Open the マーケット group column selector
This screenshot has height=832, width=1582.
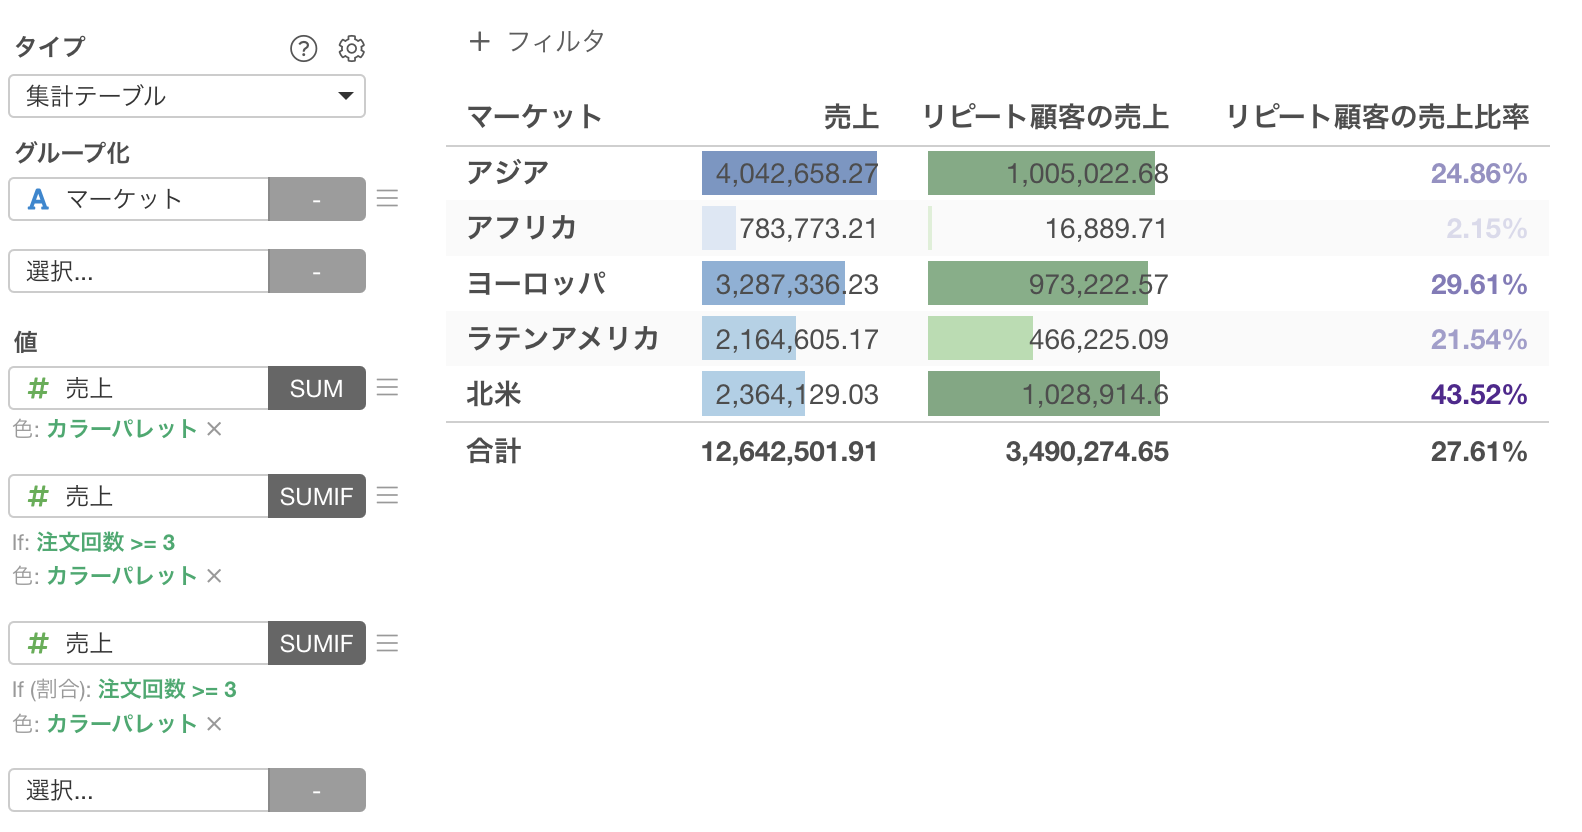tap(139, 199)
